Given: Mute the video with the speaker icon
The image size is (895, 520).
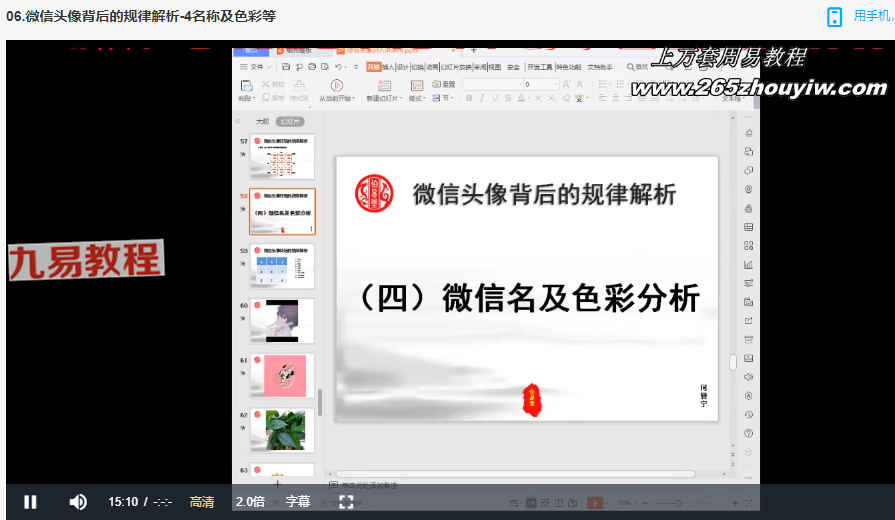Looking at the screenshot, I should click(x=78, y=502).
